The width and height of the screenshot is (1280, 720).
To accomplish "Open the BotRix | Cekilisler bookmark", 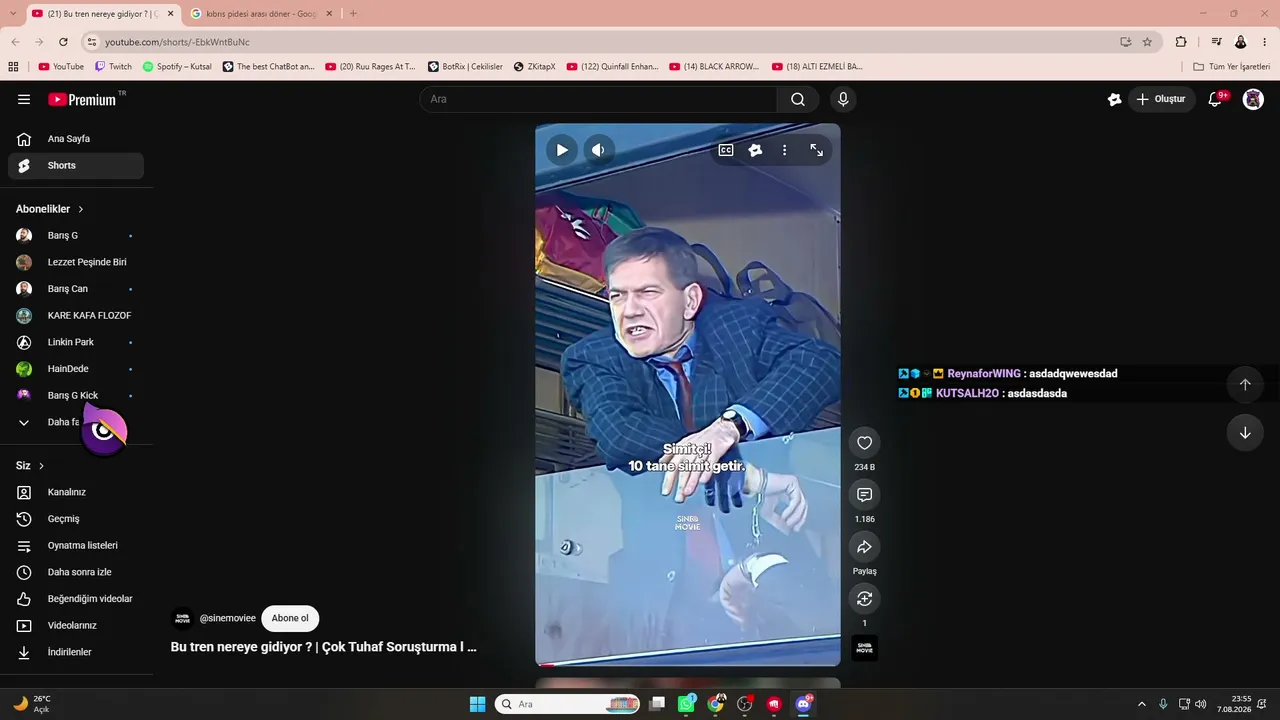I will pos(465,67).
